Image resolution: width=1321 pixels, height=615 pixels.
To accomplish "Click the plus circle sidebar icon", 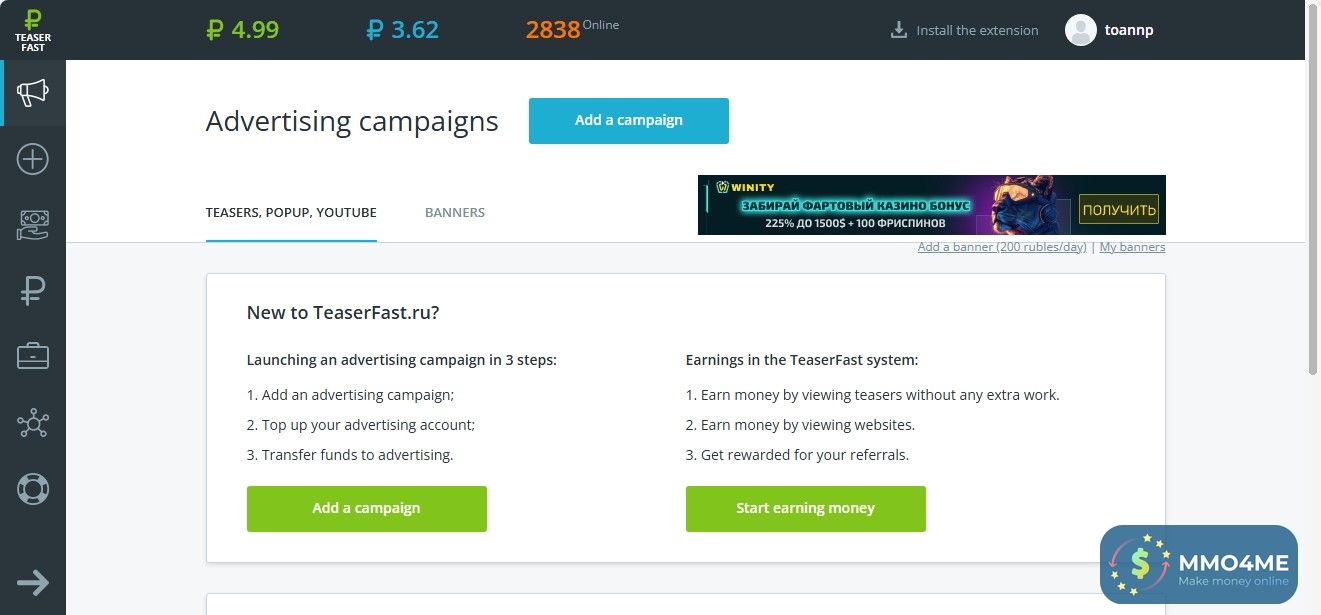I will click(33, 159).
